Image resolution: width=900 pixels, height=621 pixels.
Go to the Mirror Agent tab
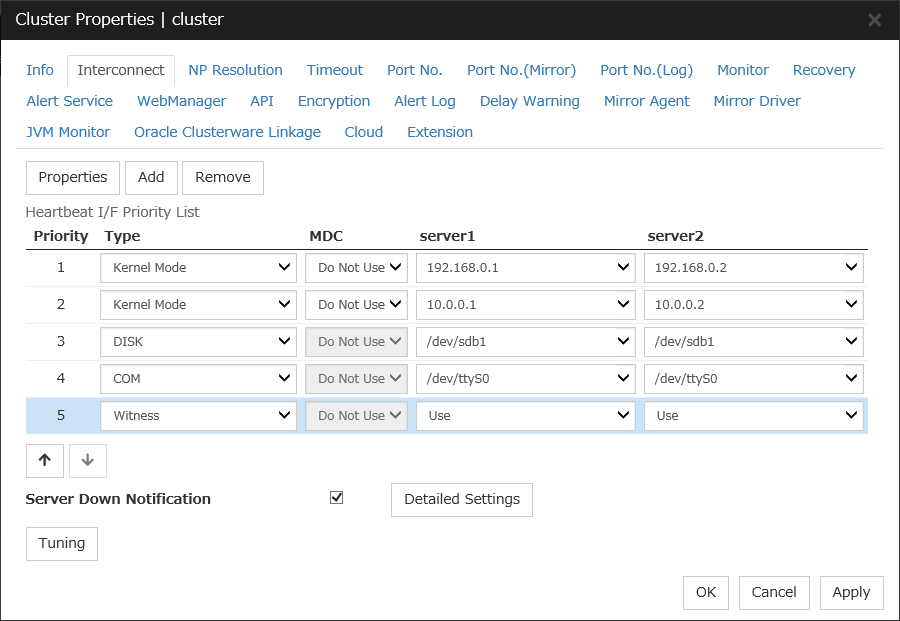tap(646, 101)
